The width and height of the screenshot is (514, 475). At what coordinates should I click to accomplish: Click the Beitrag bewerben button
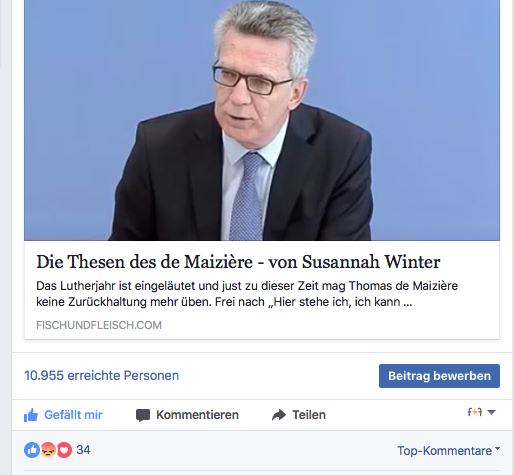[439, 376]
